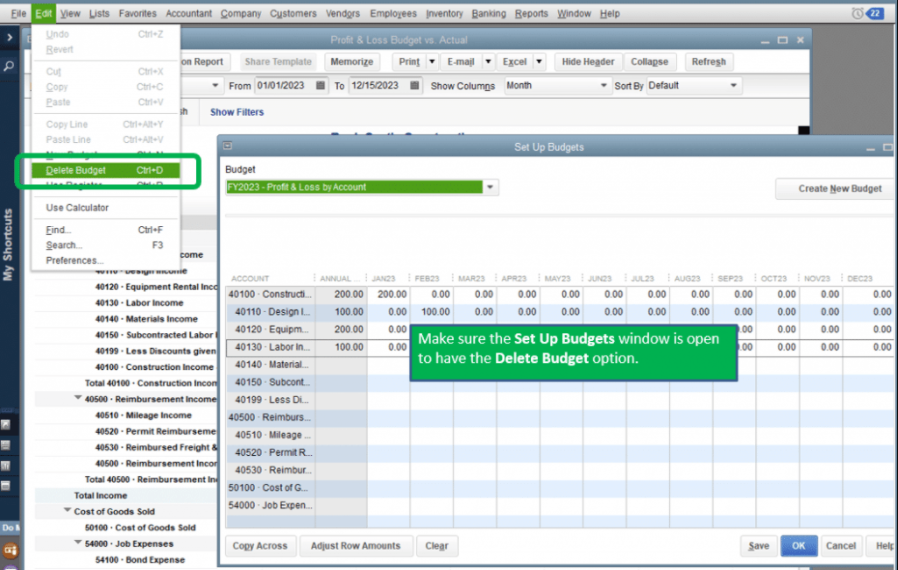
Task: Click the Print button
Action: click(x=409, y=62)
